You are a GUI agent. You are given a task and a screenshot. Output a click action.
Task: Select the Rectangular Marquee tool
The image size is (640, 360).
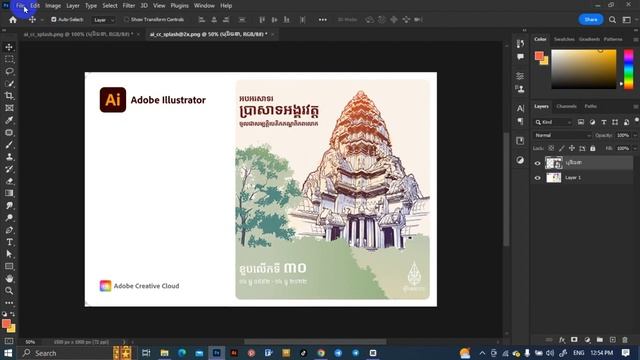coord(9,59)
